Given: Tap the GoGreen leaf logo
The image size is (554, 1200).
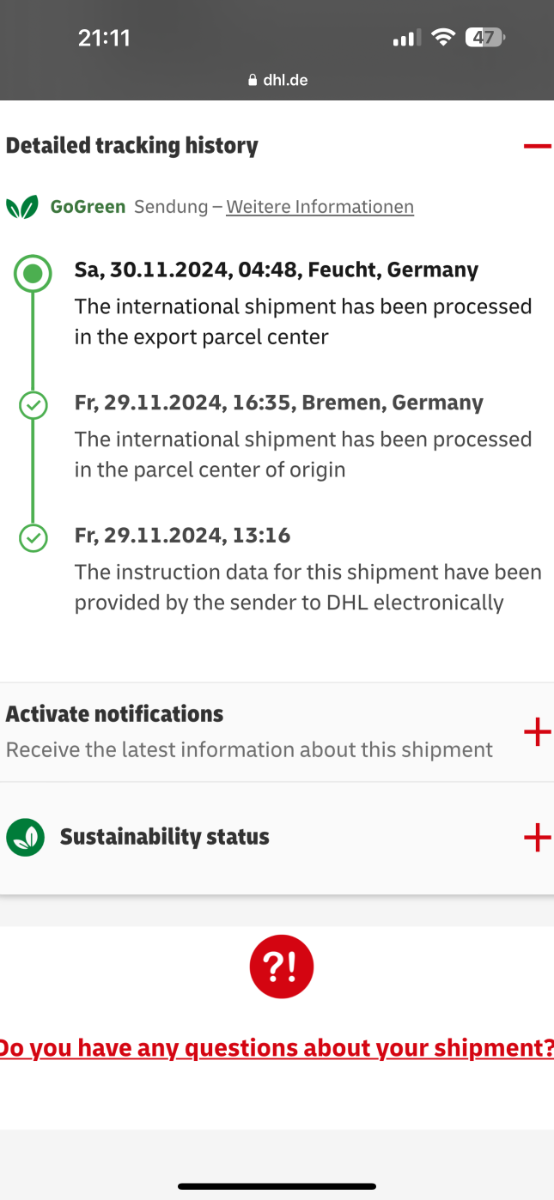Looking at the screenshot, I should tap(22, 207).
